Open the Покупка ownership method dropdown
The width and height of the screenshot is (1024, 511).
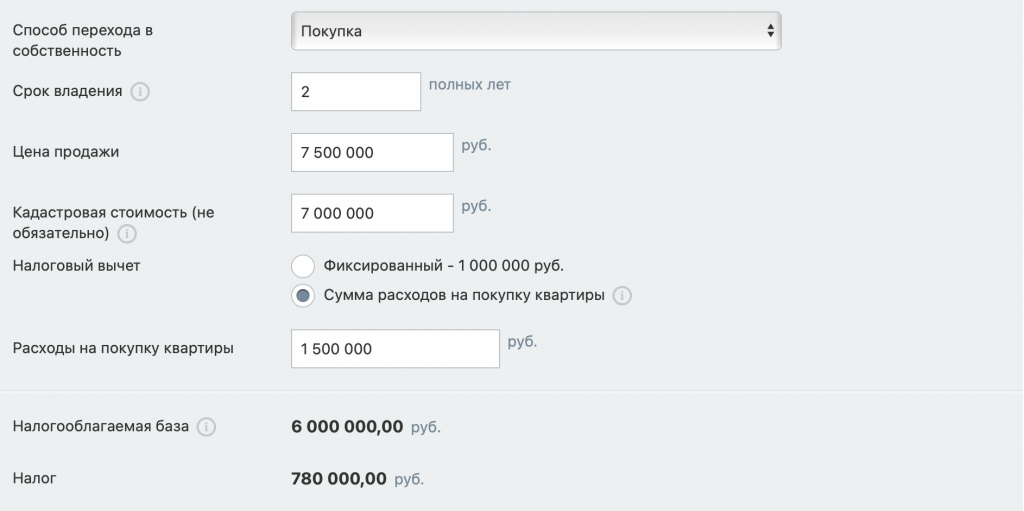click(x=535, y=31)
